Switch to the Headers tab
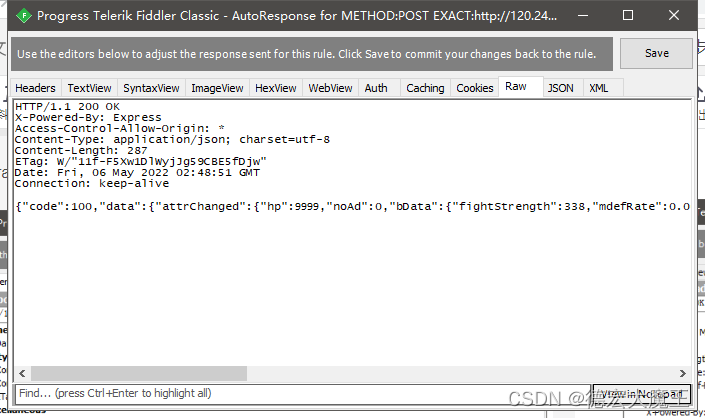The height and width of the screenshot is (418, 705). 36,88
